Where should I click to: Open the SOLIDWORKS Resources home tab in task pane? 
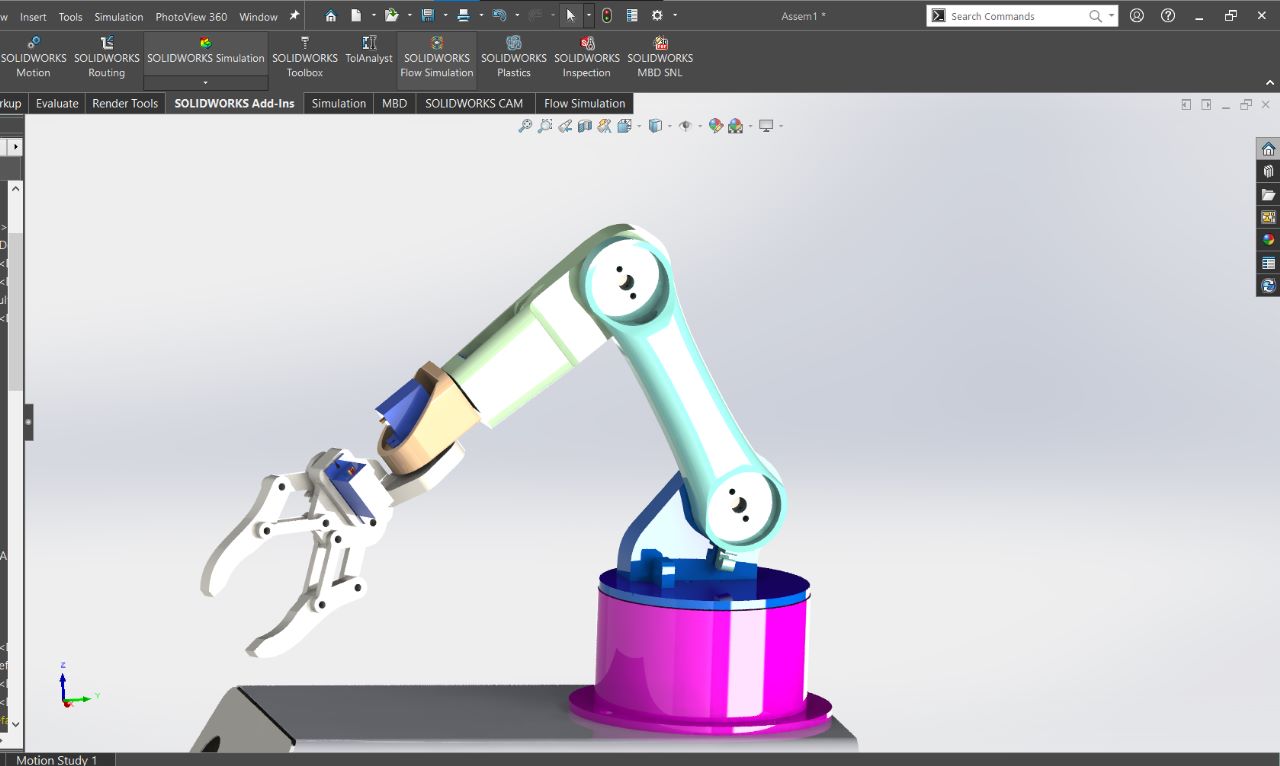coord(1268,149)
